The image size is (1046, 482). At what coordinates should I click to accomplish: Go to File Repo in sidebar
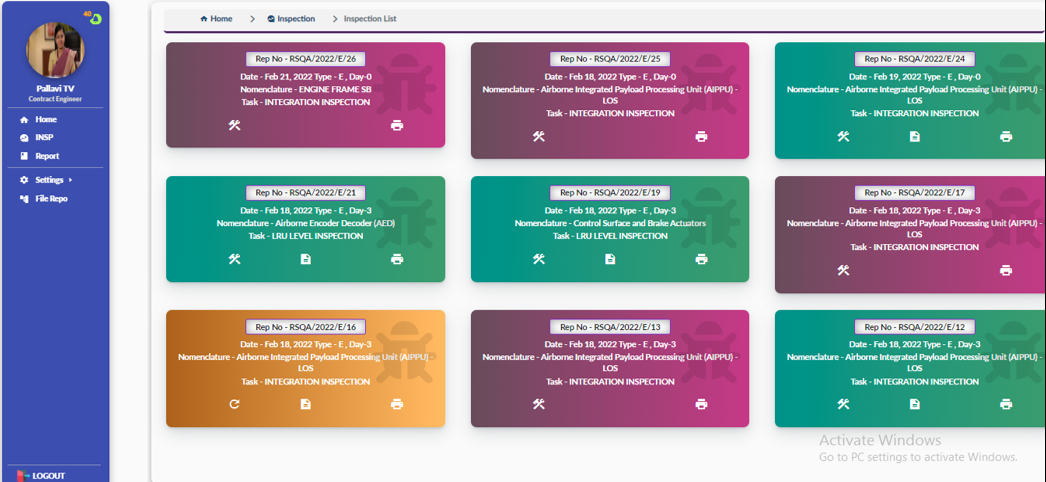pyautogui.click(x=50, y=199)
